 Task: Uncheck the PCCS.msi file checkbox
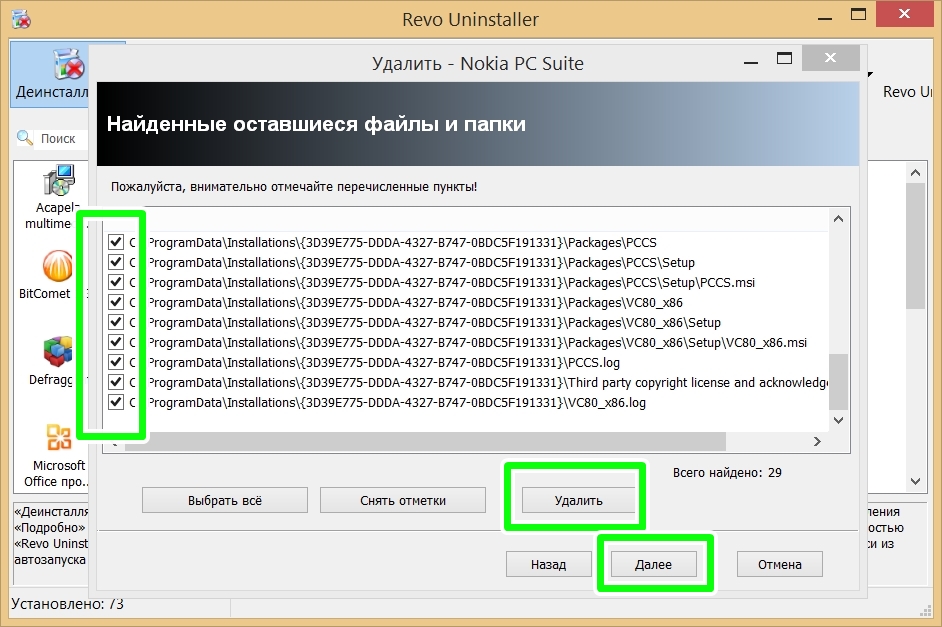point(116,282)
